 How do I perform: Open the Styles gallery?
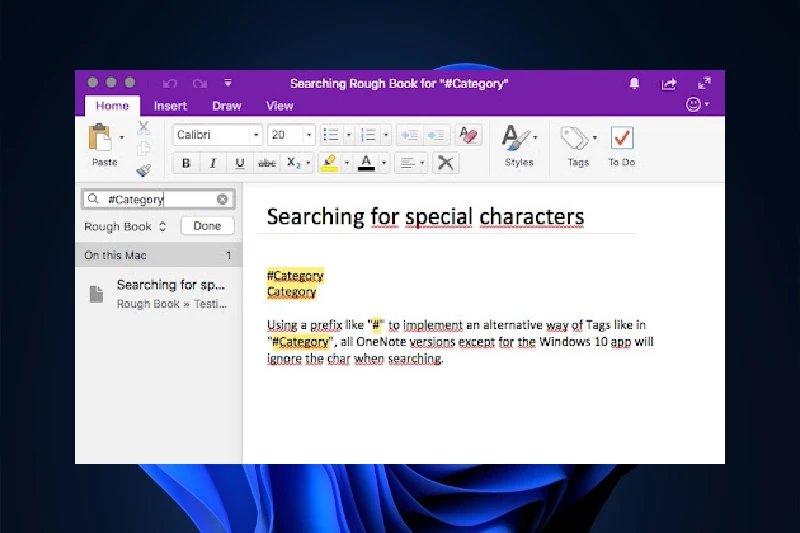click(519, 145)
